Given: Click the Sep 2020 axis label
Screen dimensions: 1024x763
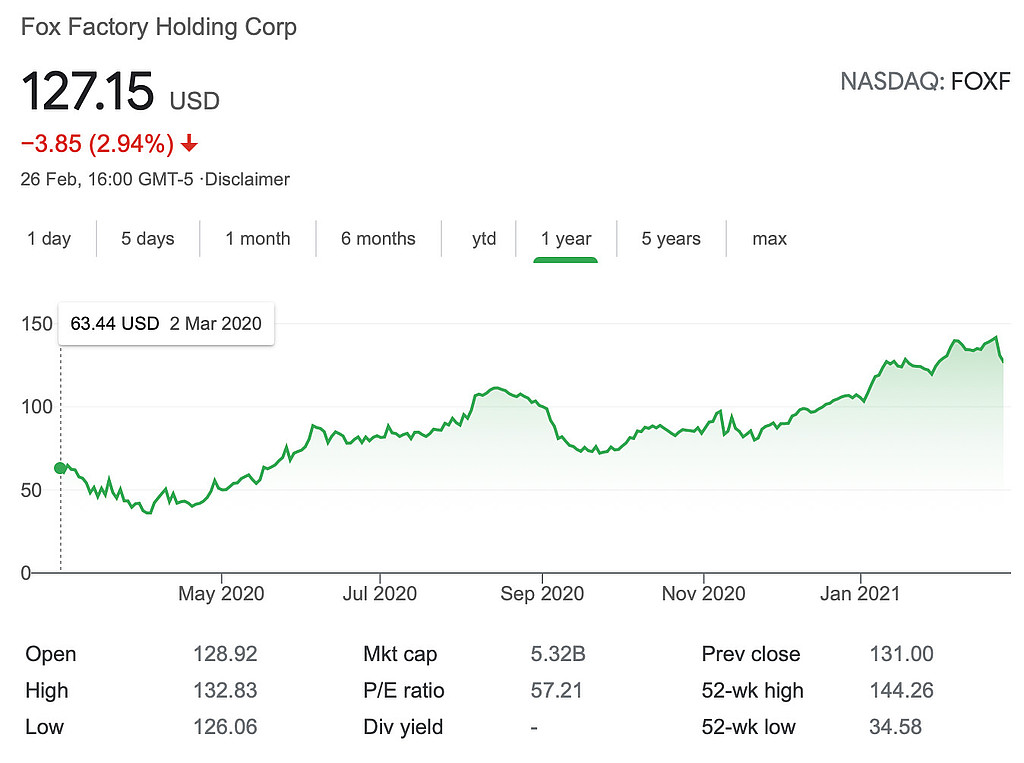Looking at the screenshot, I should [541, 594].
